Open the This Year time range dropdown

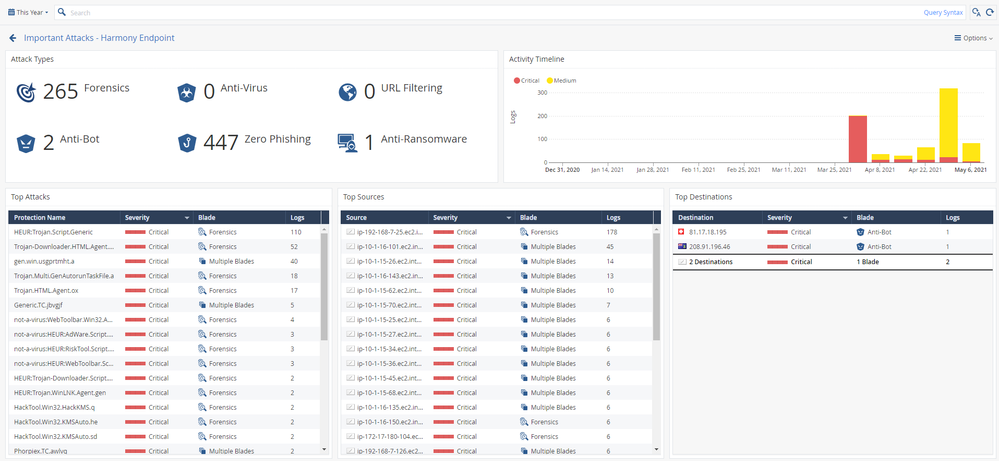point(28,12)
